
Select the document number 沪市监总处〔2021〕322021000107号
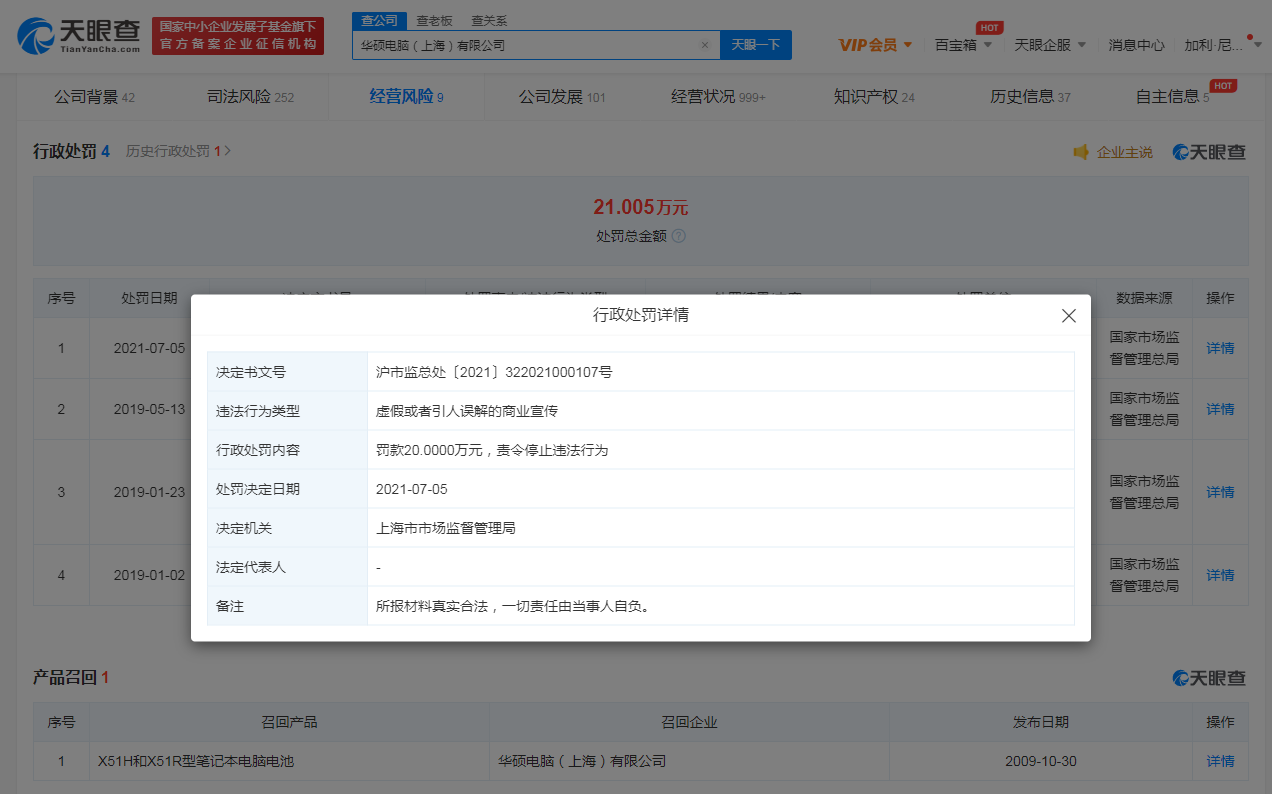click(x=494, y=372)
